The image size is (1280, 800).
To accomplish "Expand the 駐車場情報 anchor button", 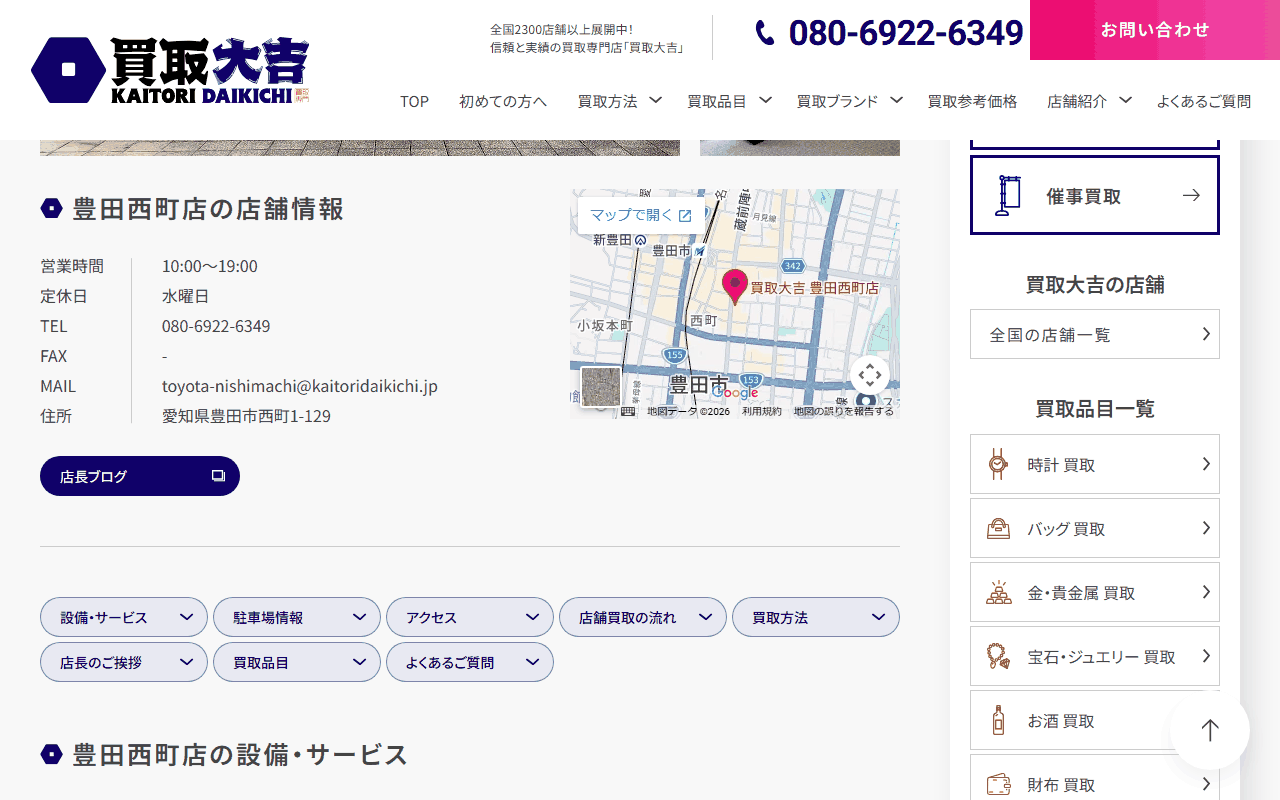I will tap(297, 617).
